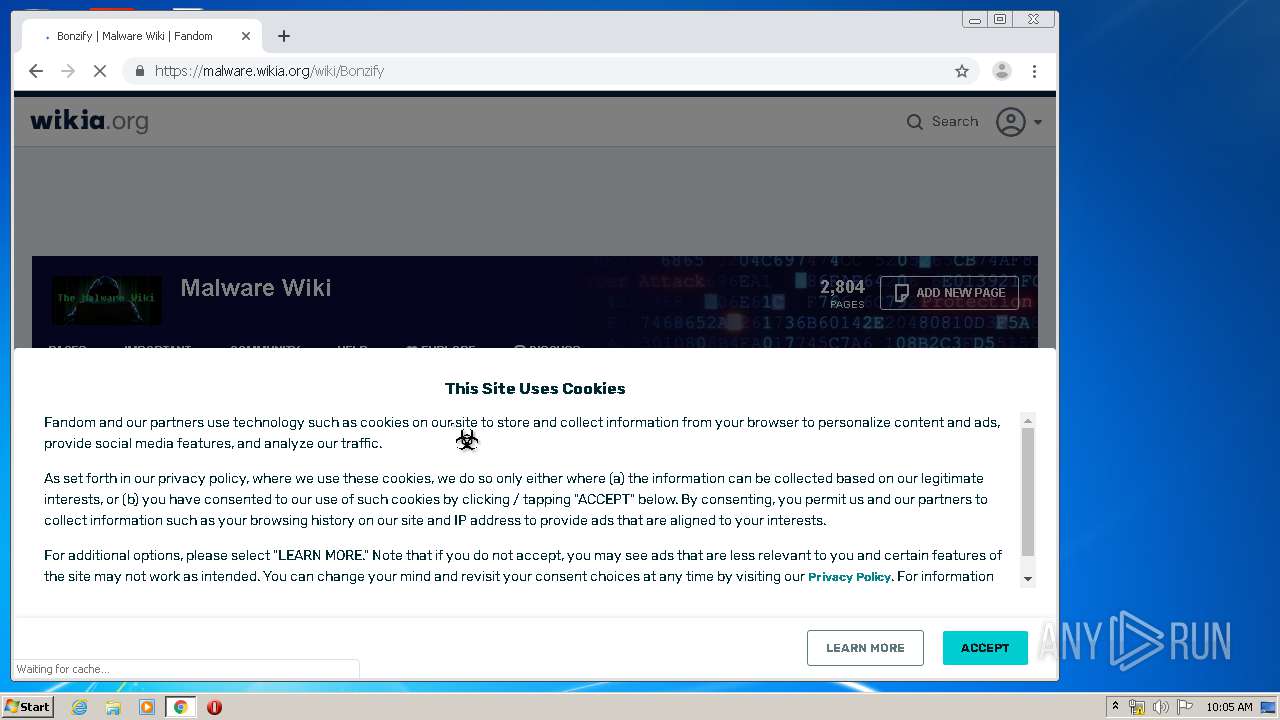Viewport: 1280px width, 720px height.
Task: Launch Internet Explorer from taskbar
Action: coord(79,707)
